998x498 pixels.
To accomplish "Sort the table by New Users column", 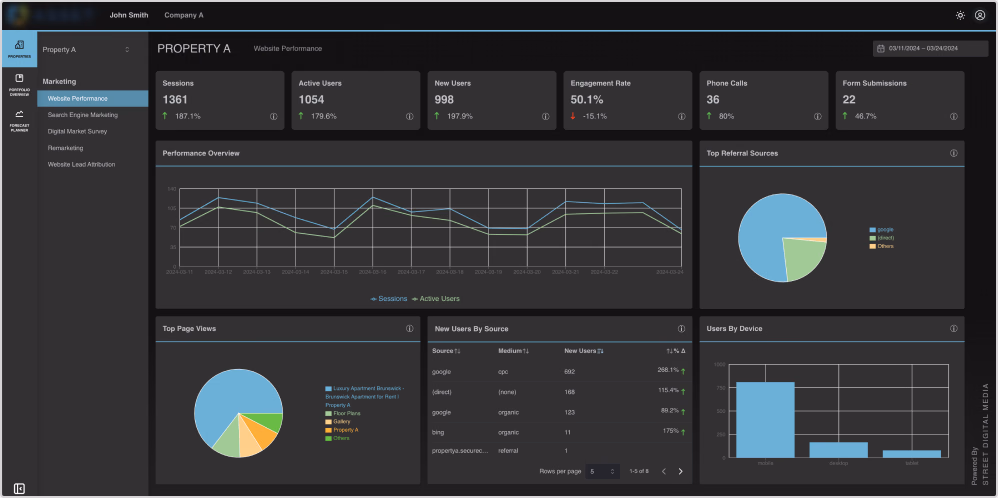I will pos(584,351).
